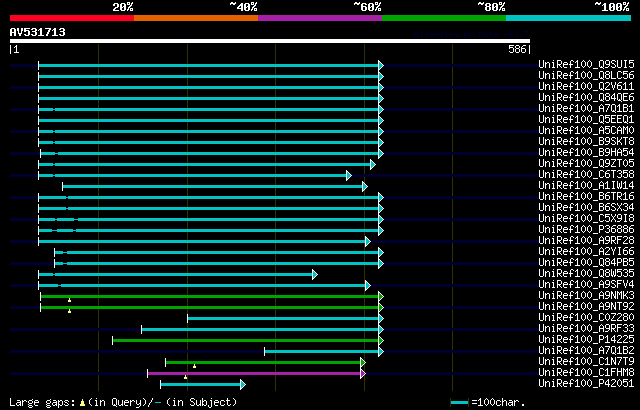This screenshot has width=640, height=410.
Task: Click the UniRef100_A7Q1B1 label
Action: (586, 109)
